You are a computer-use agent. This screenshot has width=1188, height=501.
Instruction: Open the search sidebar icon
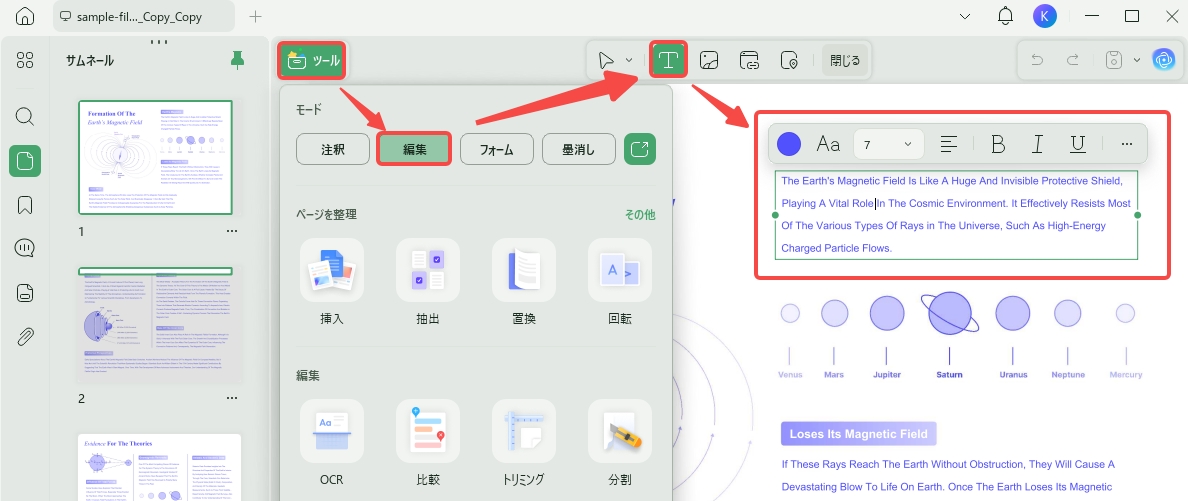25,116
